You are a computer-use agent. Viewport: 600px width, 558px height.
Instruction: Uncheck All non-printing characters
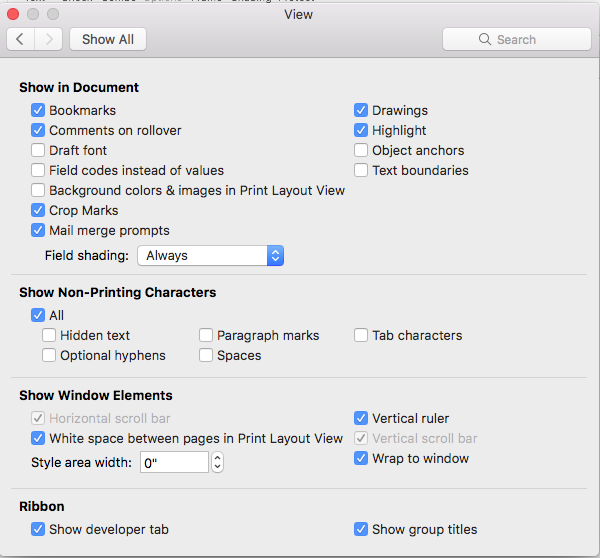[38, 316]
